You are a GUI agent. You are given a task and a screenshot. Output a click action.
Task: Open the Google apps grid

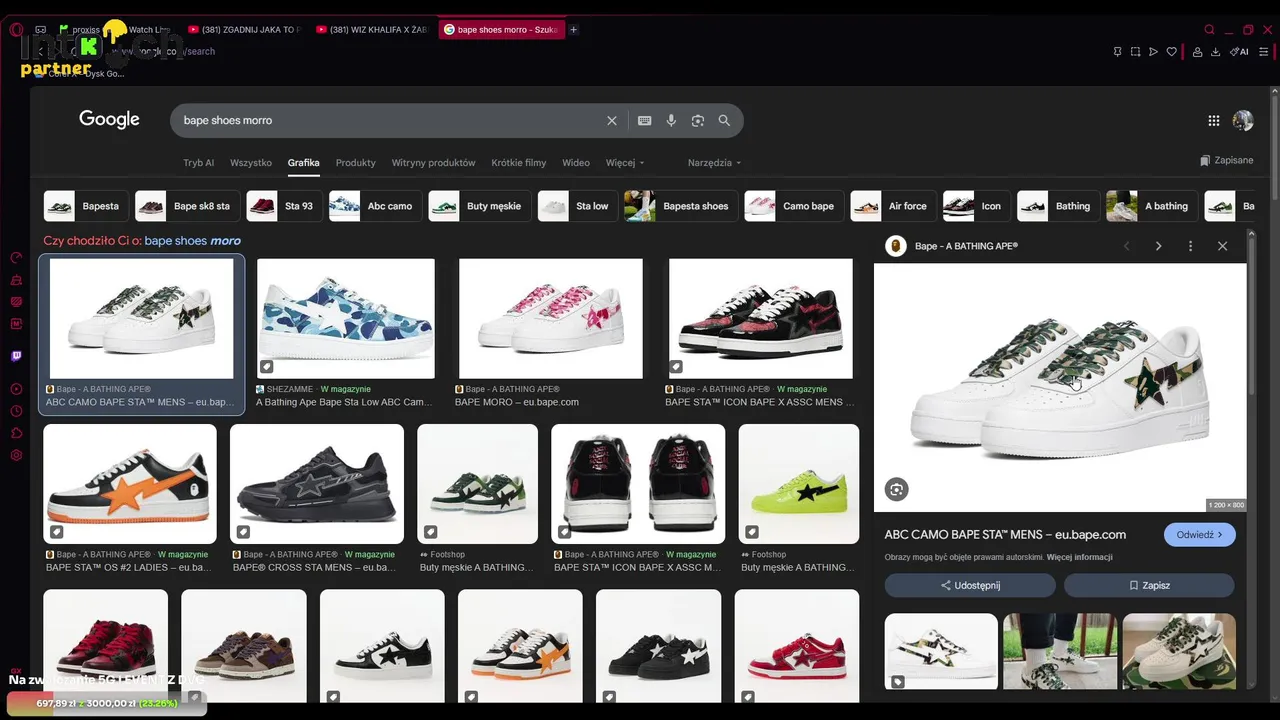(1214, 120)
